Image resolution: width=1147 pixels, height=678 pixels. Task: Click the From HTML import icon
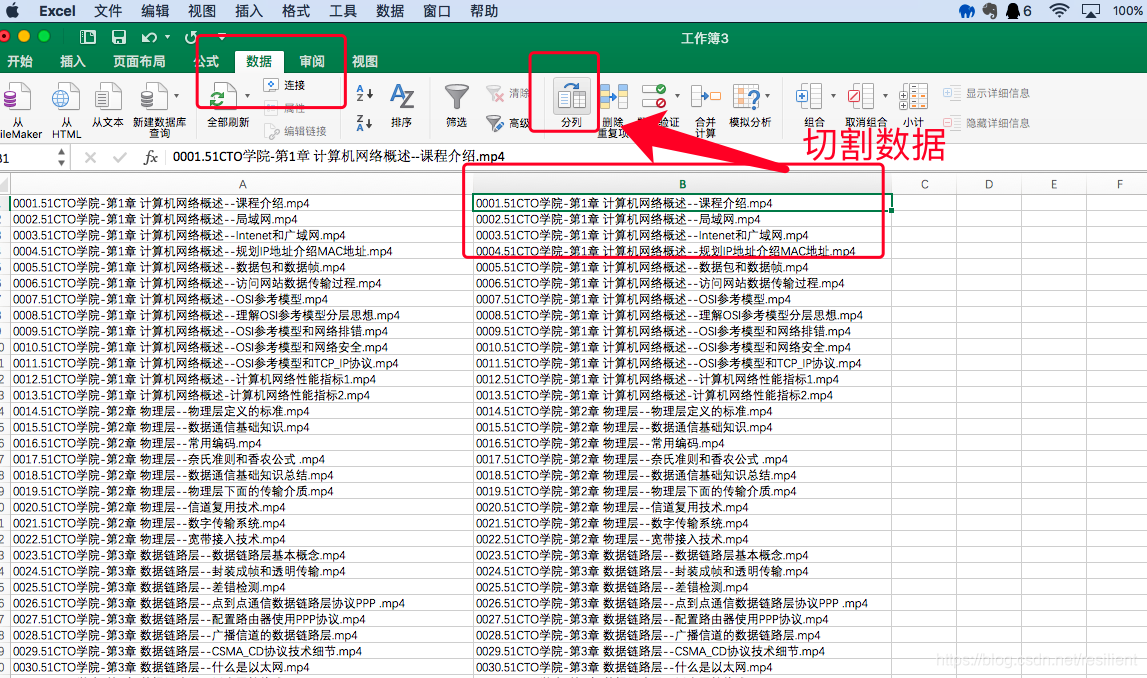(x=66, y=98)
